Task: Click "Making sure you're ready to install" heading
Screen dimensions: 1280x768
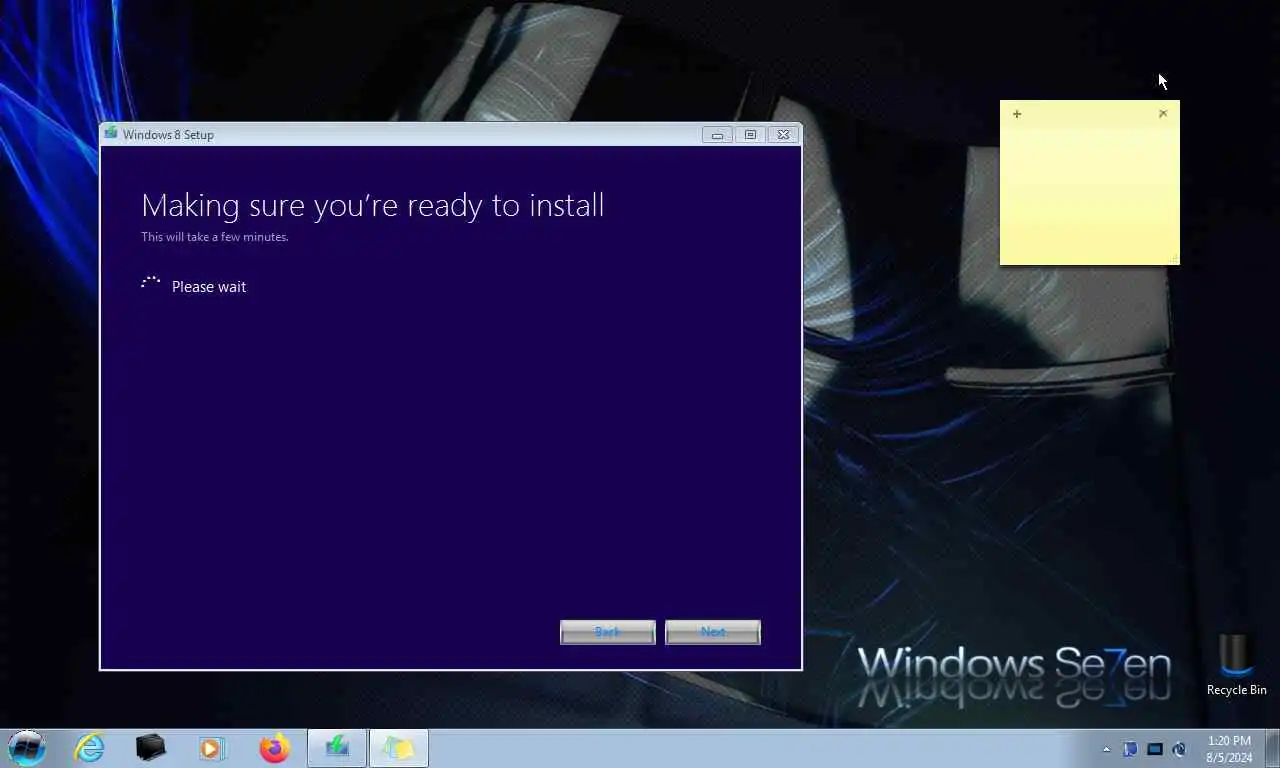Action: pos(372,205)
